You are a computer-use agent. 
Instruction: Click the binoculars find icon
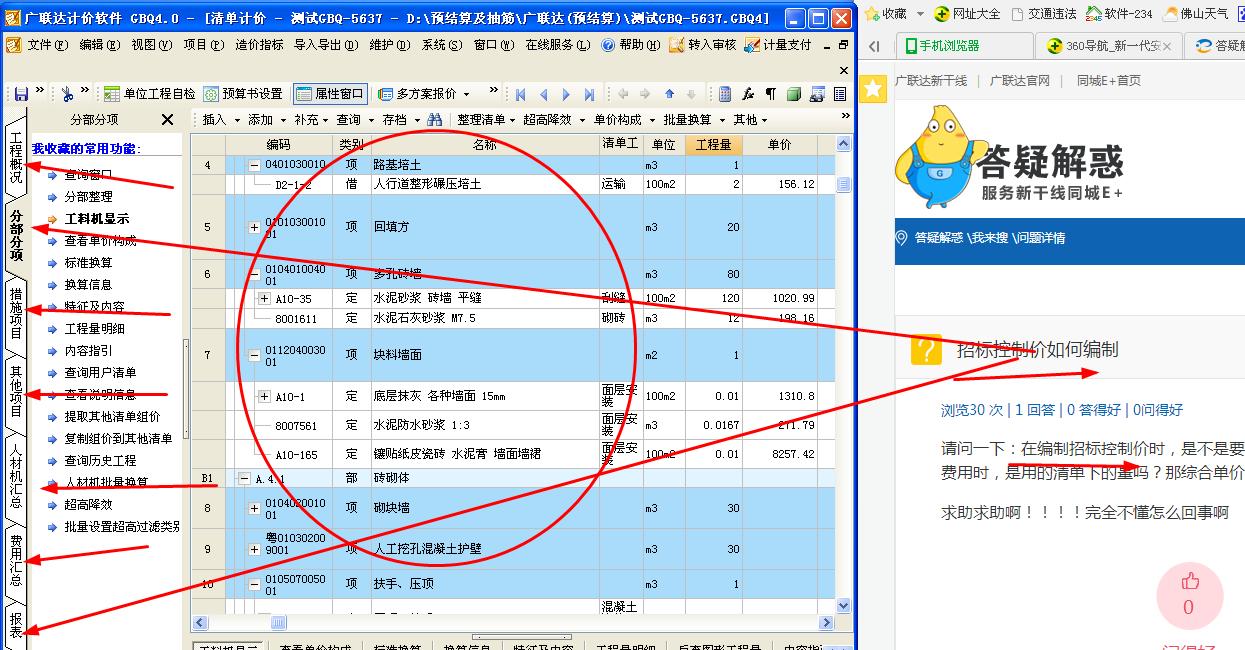coord(435,120)
